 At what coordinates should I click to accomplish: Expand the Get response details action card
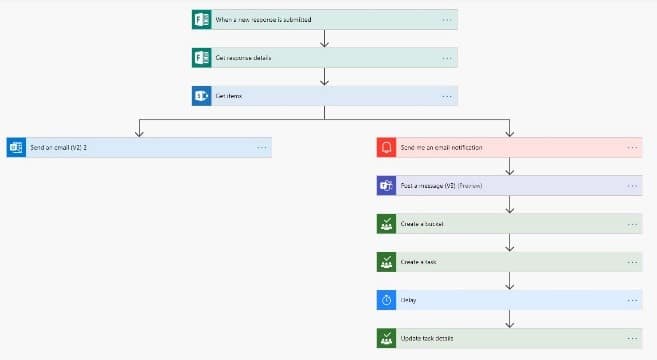[325, 58]
